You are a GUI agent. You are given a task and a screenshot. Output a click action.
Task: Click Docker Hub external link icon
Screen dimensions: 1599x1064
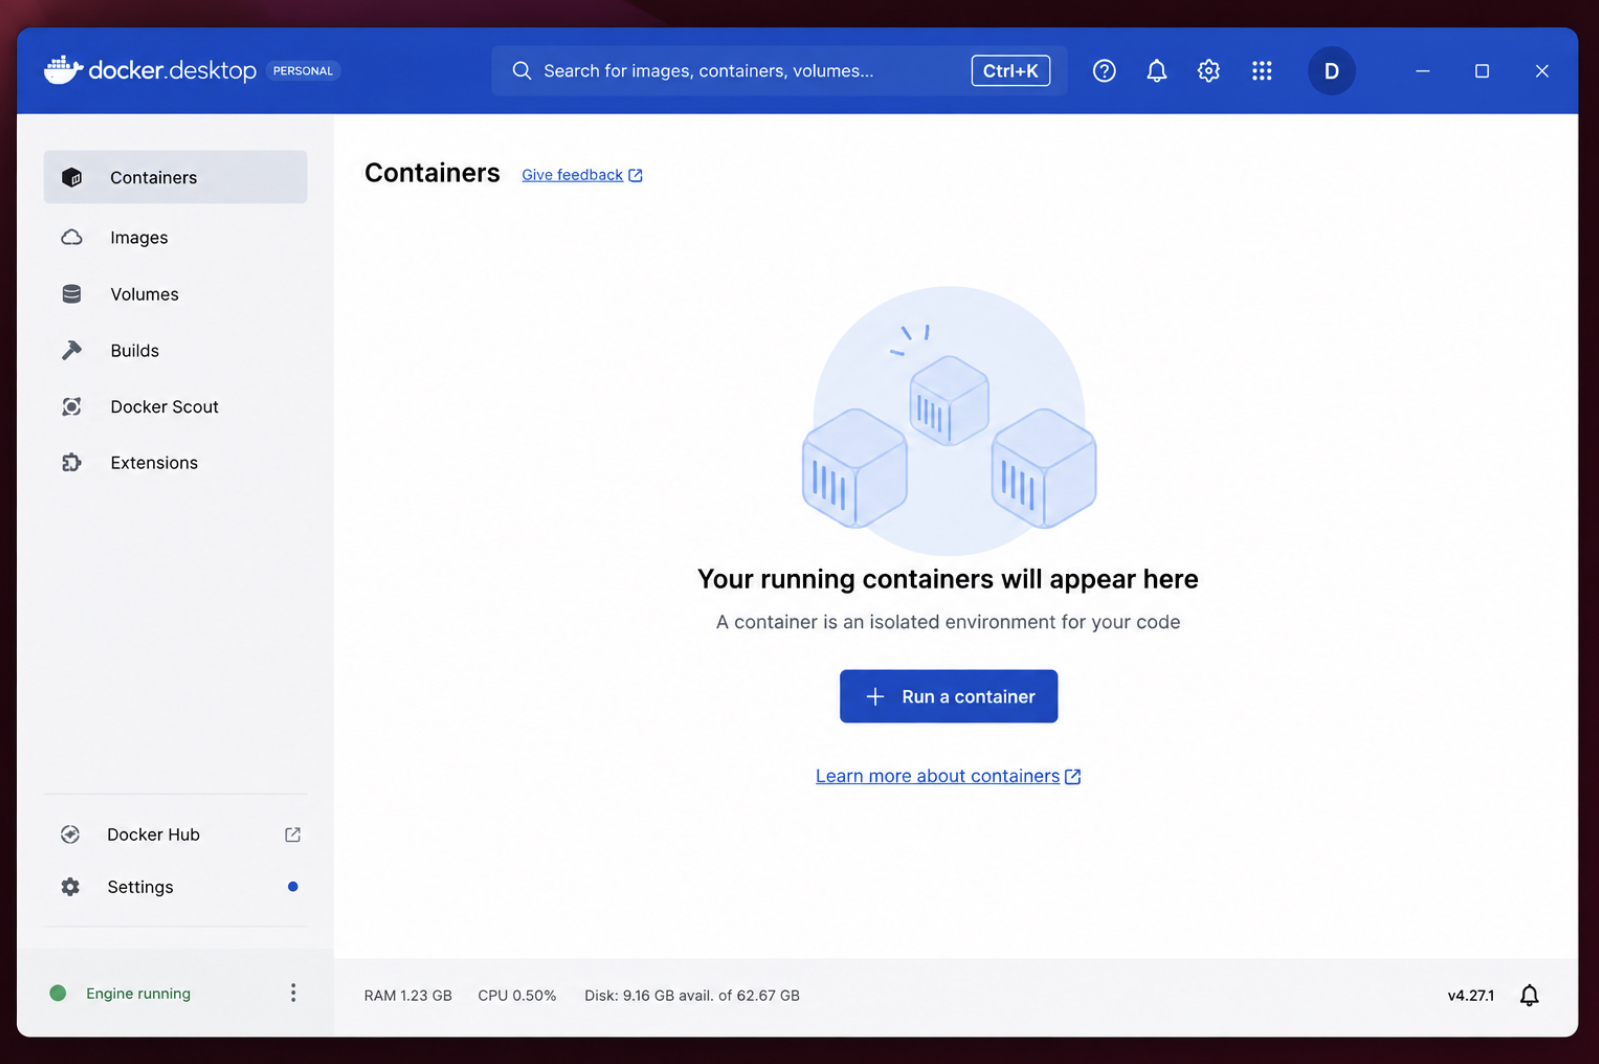point(293,835)
